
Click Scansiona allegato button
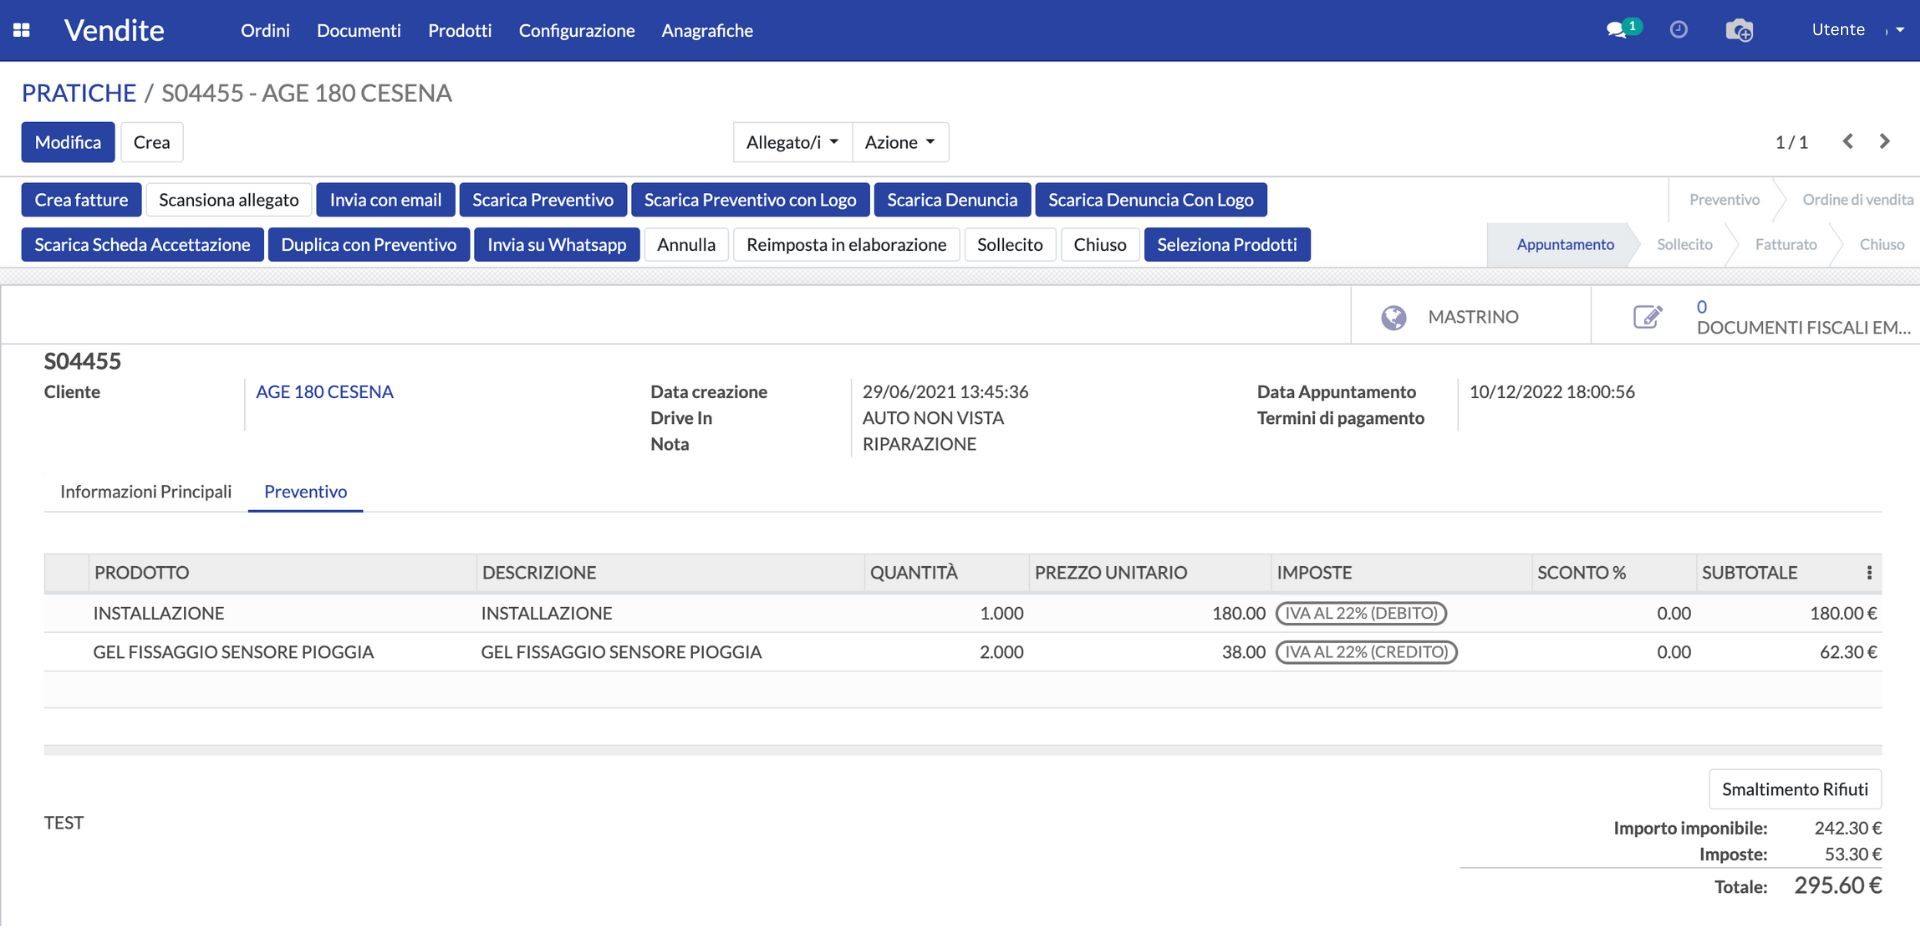point(229,200)
